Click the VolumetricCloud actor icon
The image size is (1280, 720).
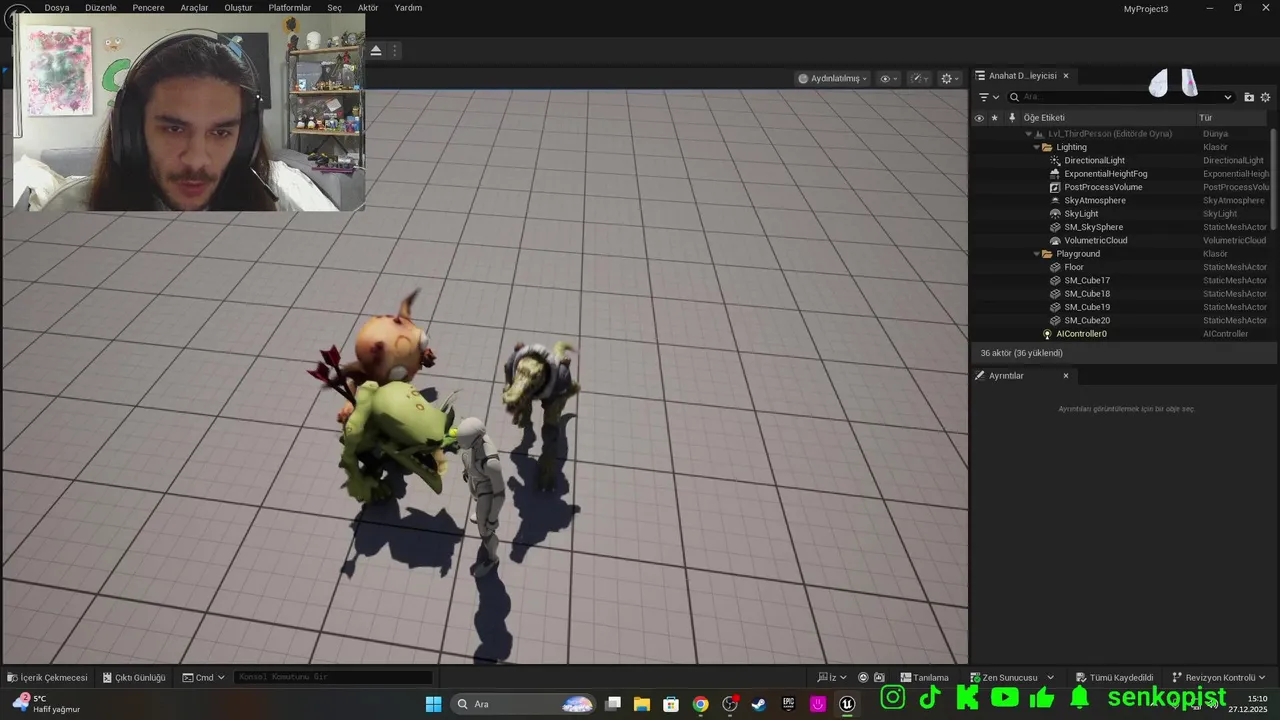tap(1055, 240)
